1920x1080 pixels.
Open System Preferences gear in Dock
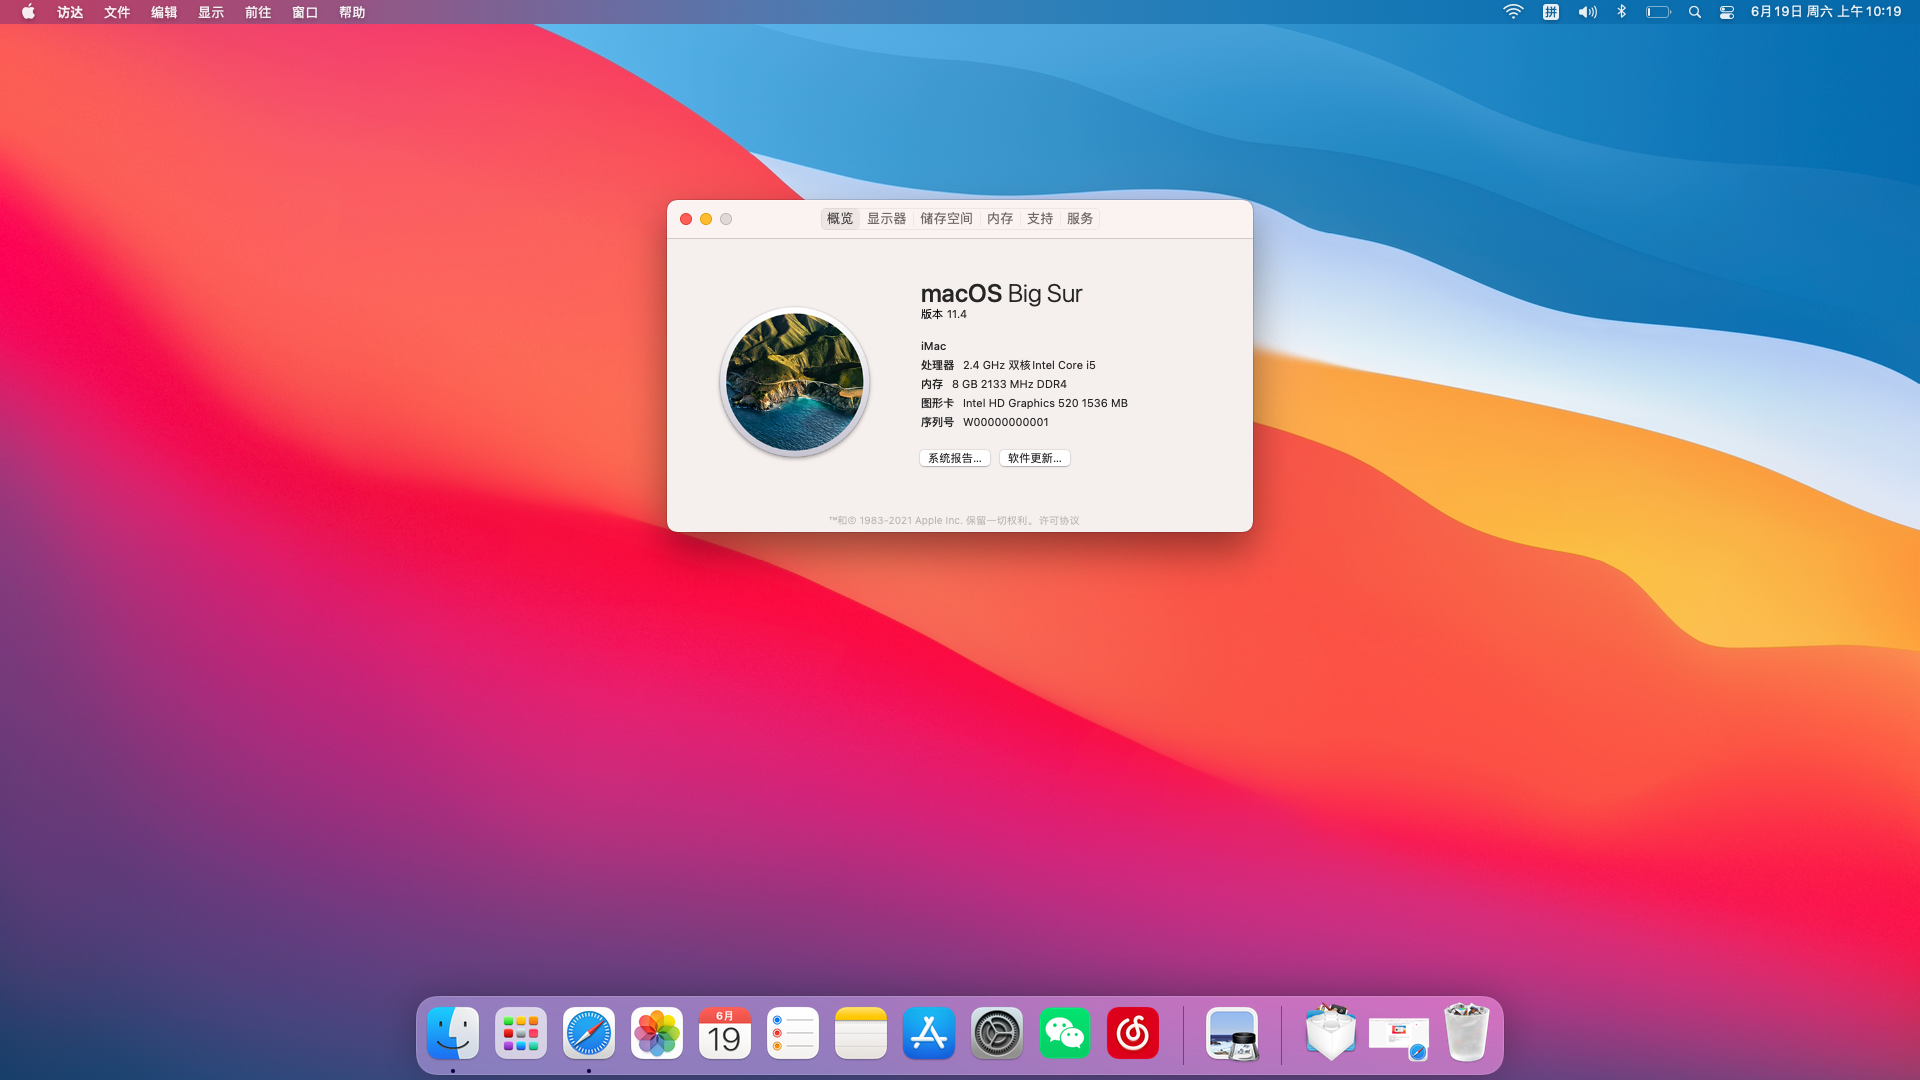997,1033
